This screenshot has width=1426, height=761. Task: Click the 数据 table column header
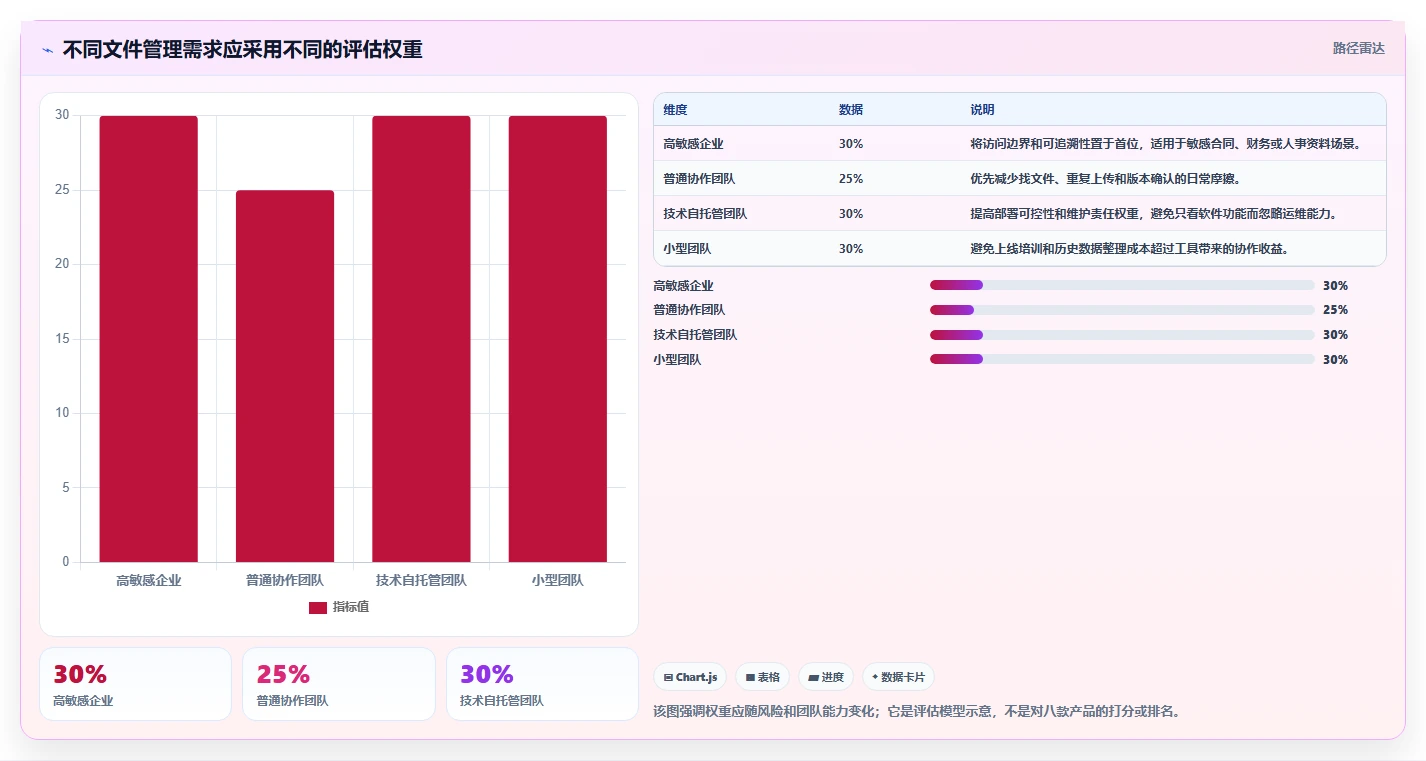(x=851, y=110)
